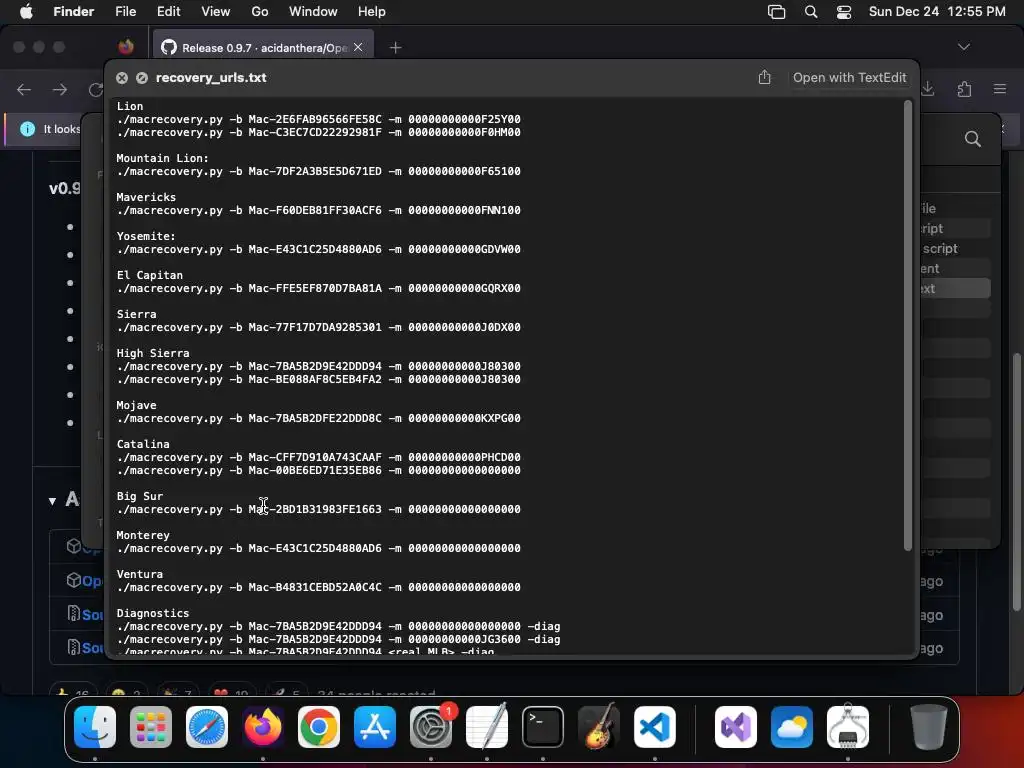Screen dimensions: 1024x768
Task: Open Control Center in menu bar
Action: [x=844, y=12]
